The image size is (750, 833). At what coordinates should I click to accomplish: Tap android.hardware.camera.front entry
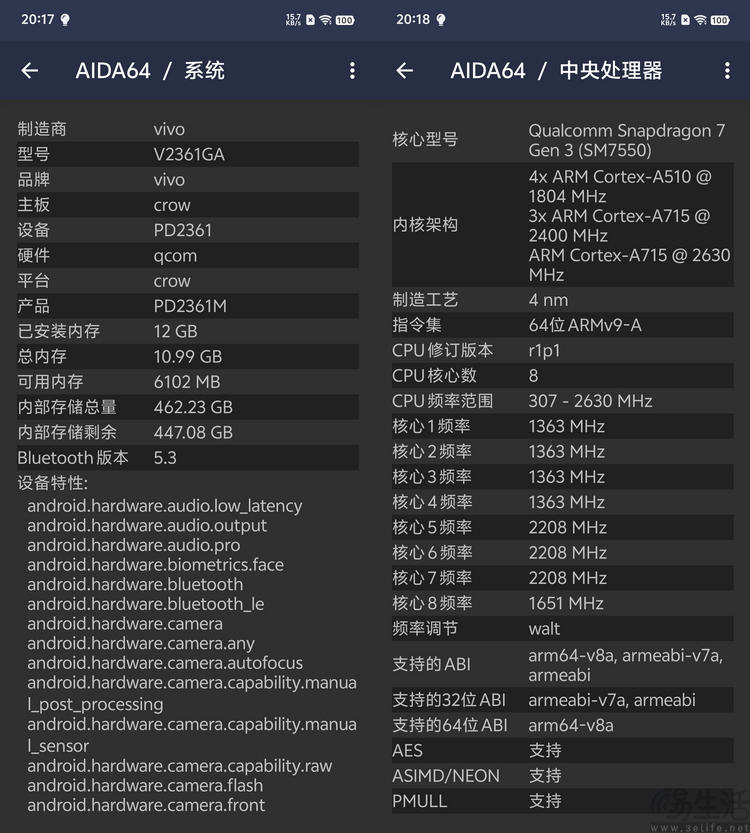(x=146, y=805)
